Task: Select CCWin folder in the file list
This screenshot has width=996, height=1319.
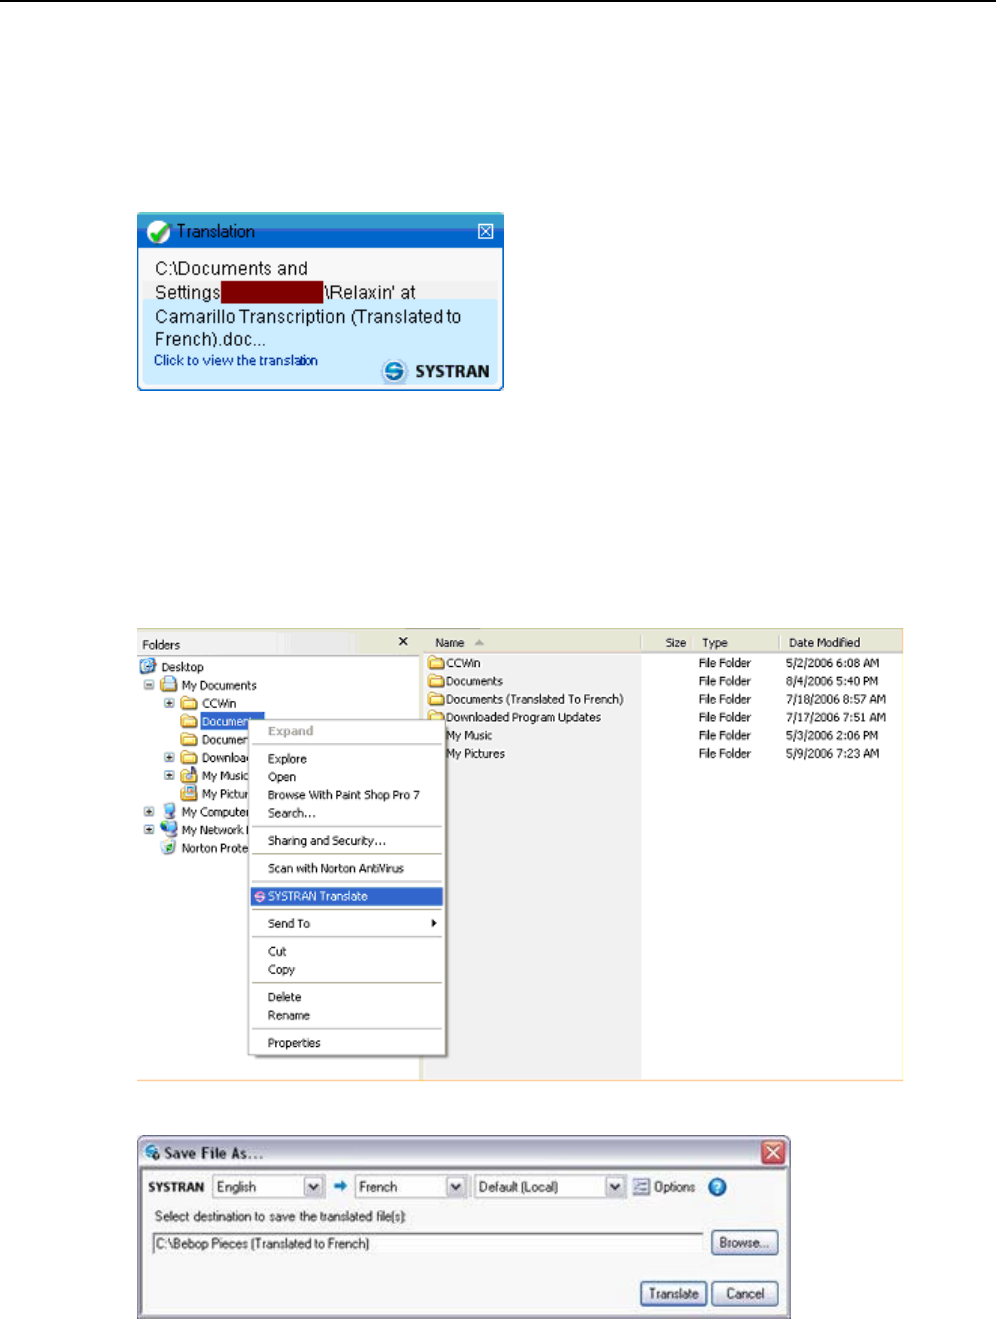Action: (x=455, y=663)
